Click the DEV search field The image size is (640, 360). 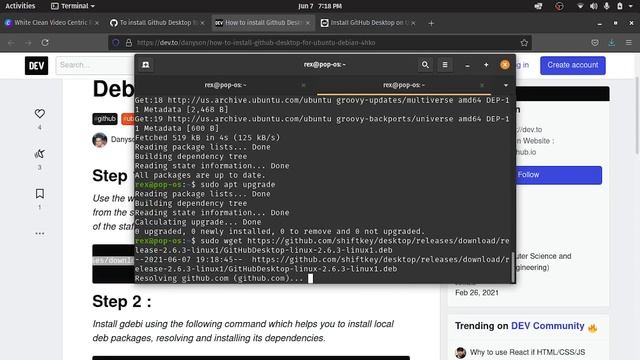point(96,65)
